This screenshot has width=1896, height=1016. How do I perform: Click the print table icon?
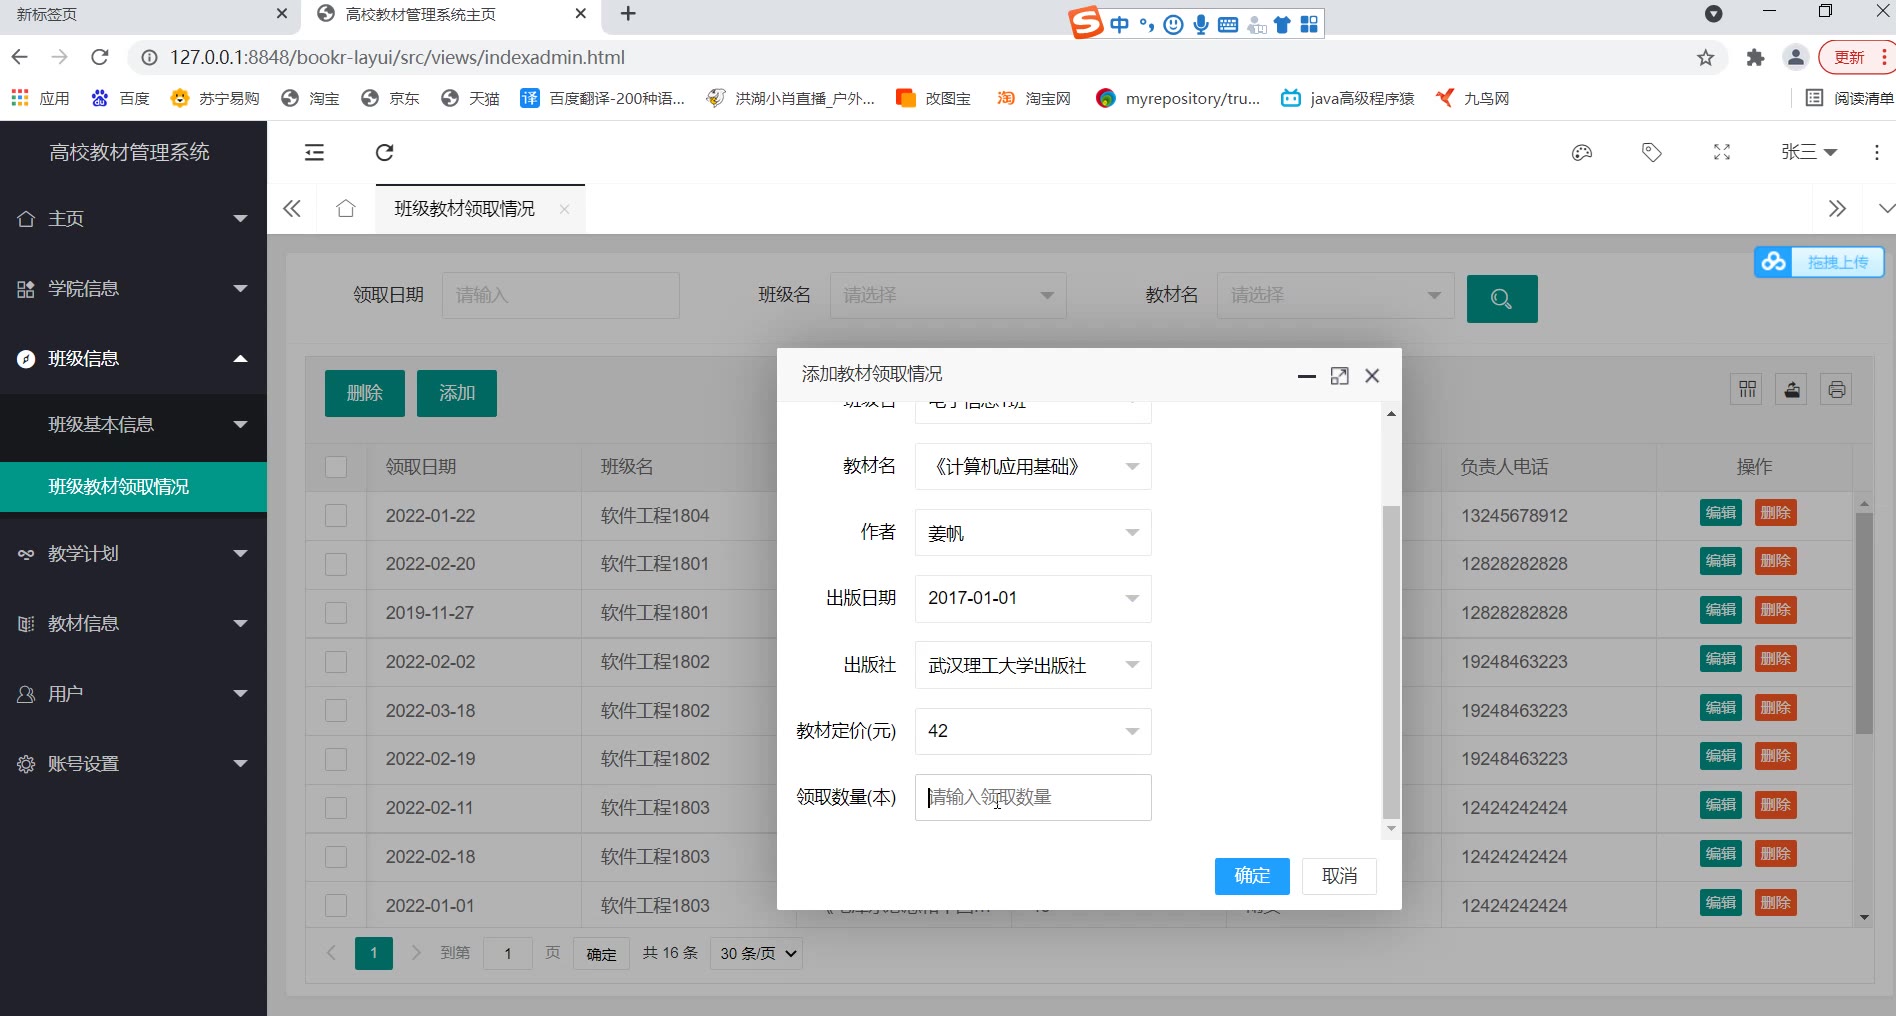1836,389
